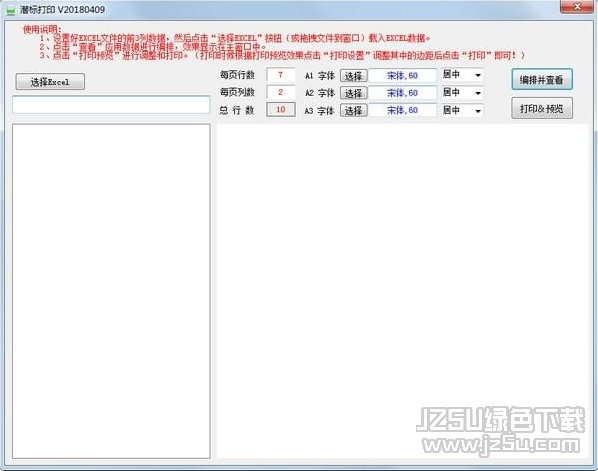Screen dimensions: 598x471
Task: Click instruction line 3 about 打印预览
Action: (282, 55)
